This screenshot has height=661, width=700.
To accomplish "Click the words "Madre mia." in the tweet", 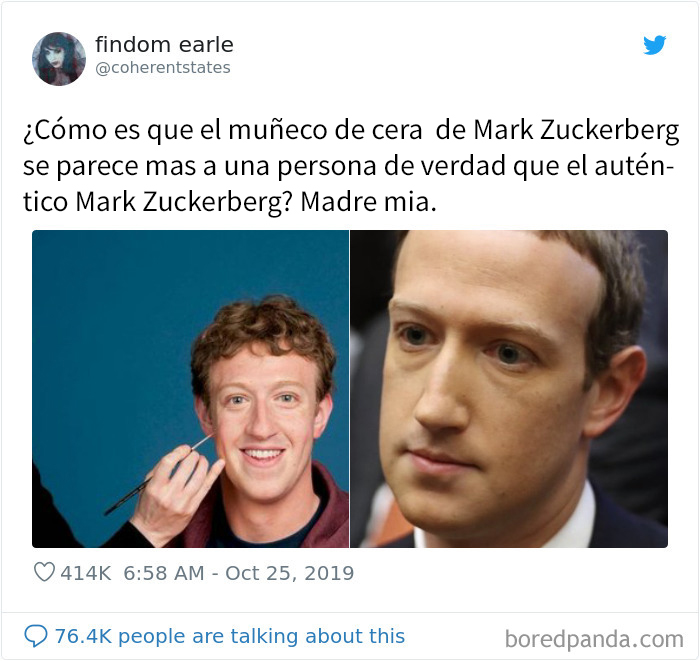I will (368, 202).
